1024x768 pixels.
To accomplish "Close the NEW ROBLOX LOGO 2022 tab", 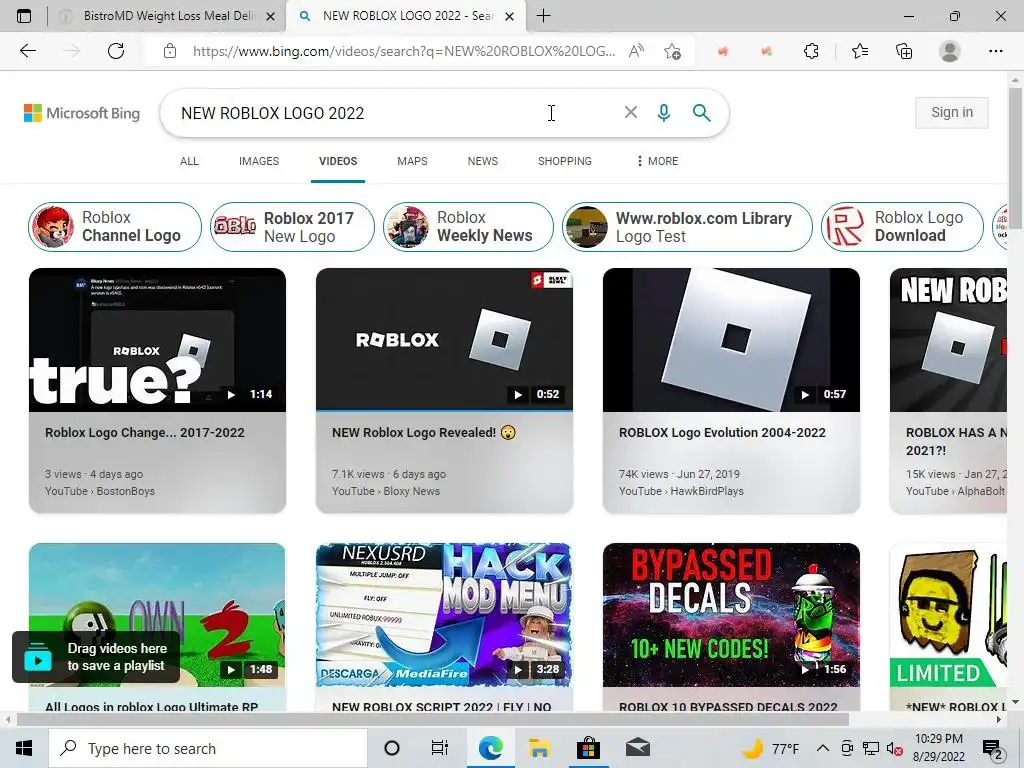I will pyautogui.click(x=511, y=16).
